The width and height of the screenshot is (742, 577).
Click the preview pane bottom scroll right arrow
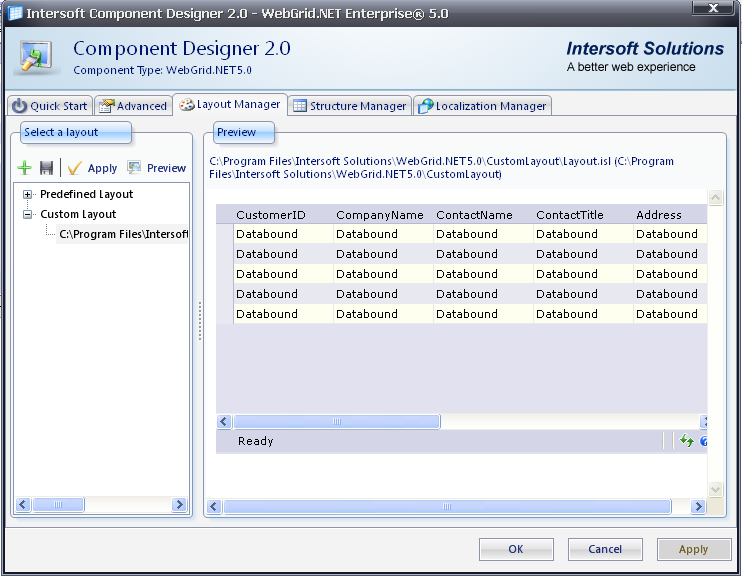coord(698,506)
